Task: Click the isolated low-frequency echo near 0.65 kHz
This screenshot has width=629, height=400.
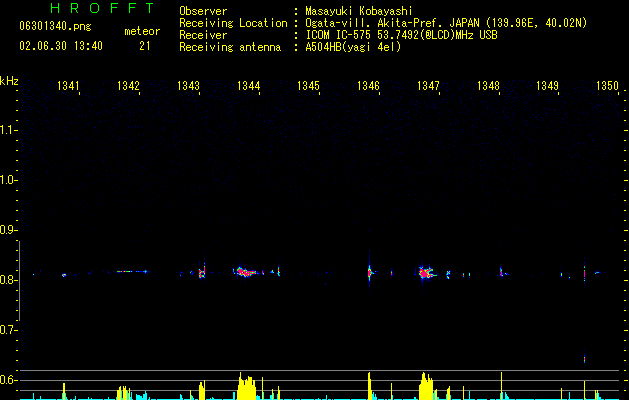Action: [x=584, y=358]
